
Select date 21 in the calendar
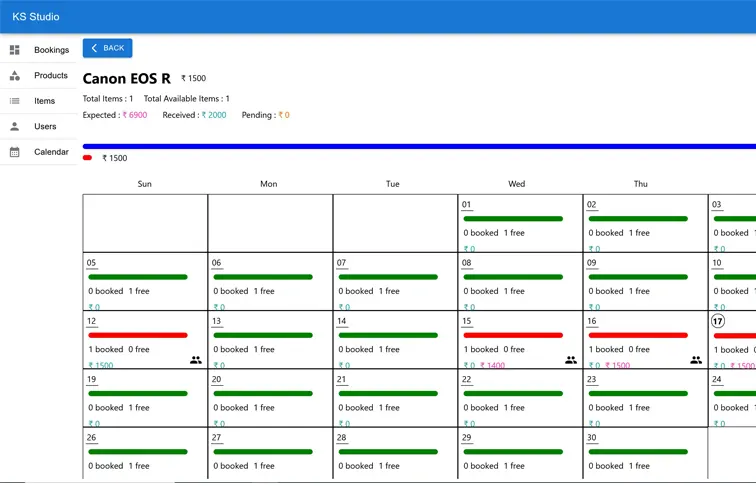[341, 379]
